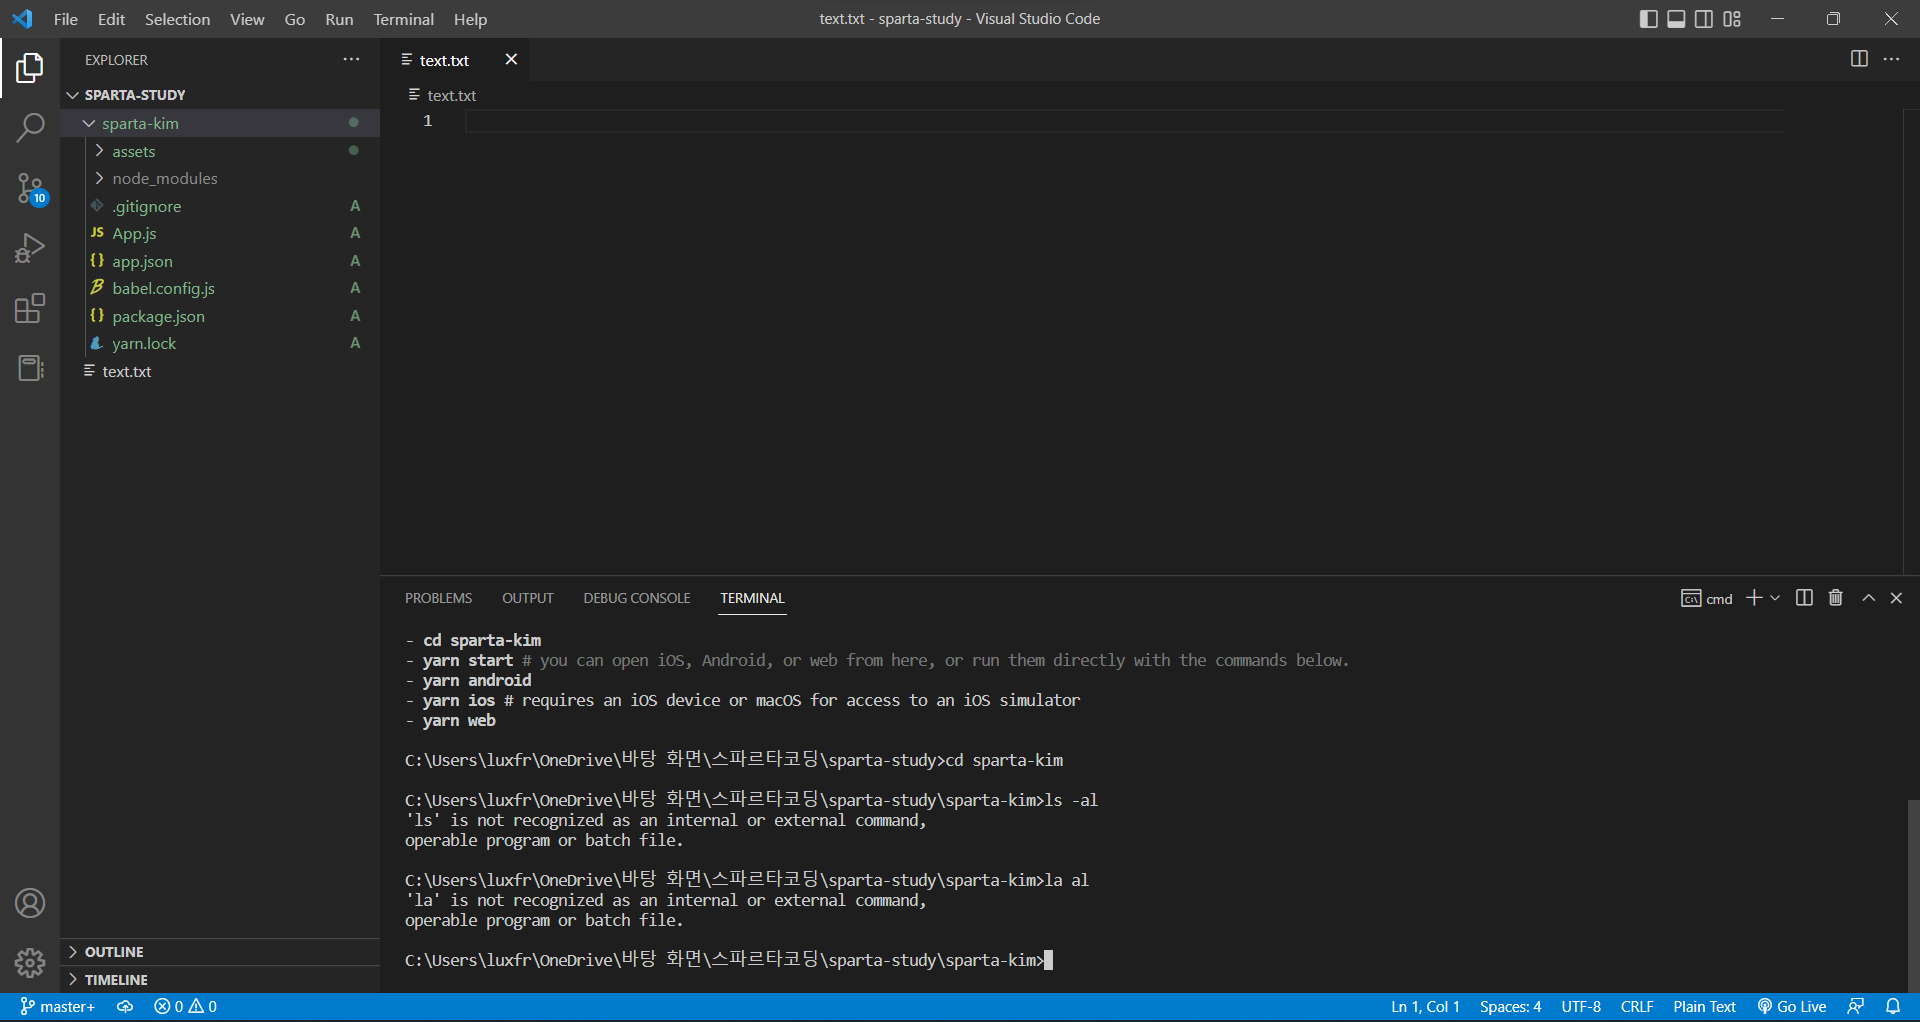Open the notebook icon view in activity bar

[30, 368]
